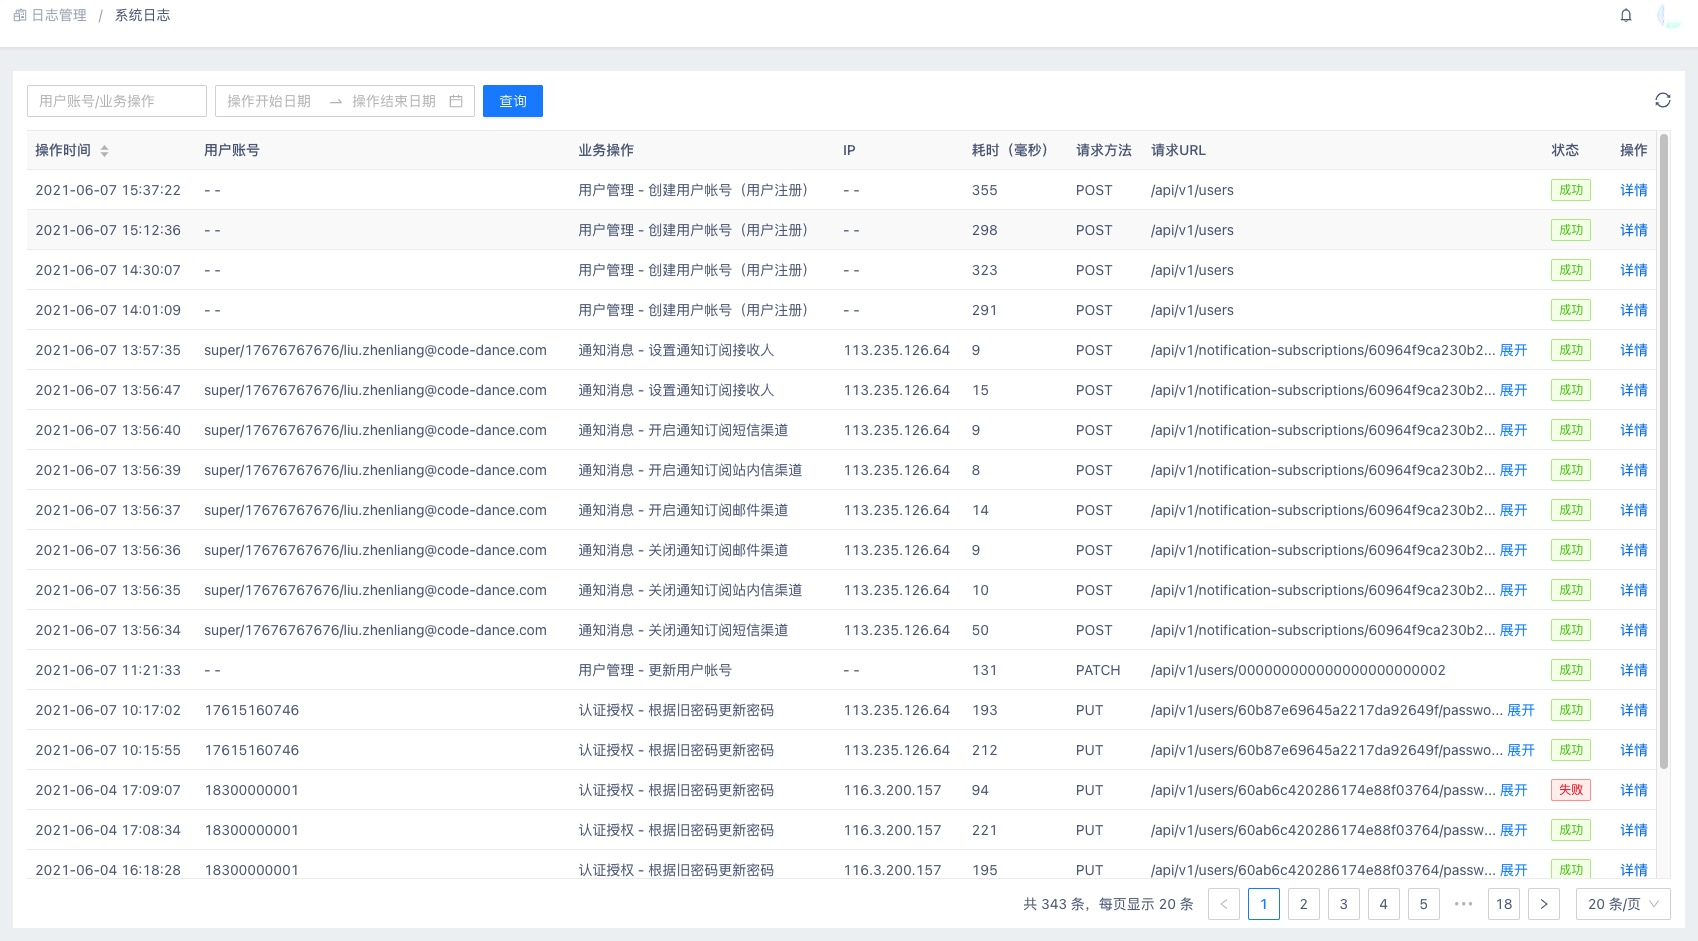
Task: Open 详情 for 2021-06-07 15:12:36 row
Action: 1634,230
